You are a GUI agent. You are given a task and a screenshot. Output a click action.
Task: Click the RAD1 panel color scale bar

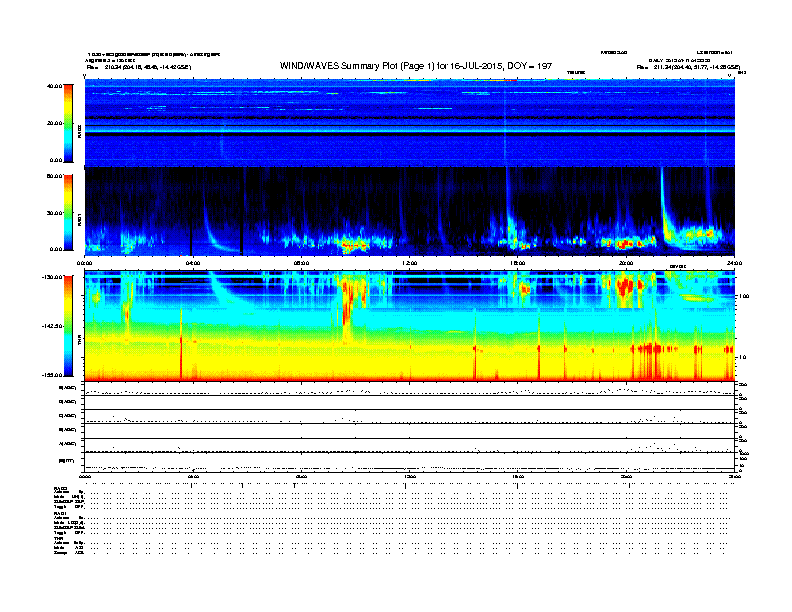coord(68,213)
